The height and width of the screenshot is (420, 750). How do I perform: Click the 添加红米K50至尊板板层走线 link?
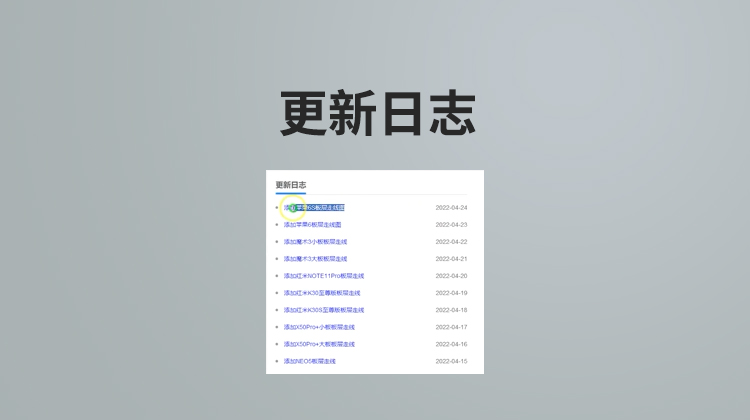321,293
